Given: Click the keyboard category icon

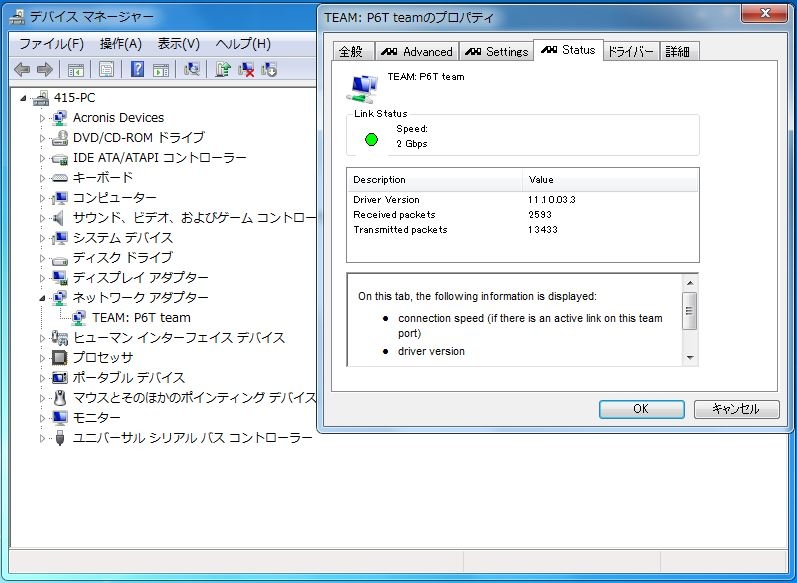Looking at the screenshot, I should pyautogui.click(x=59, y=178).
